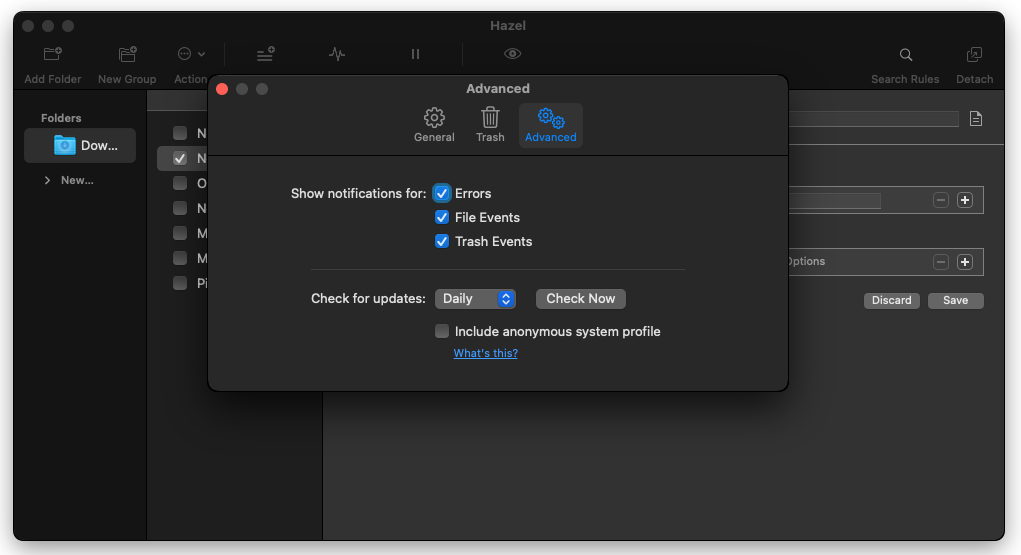
Task: Click the pause icon in toolbar
Action: coord(415,54)
